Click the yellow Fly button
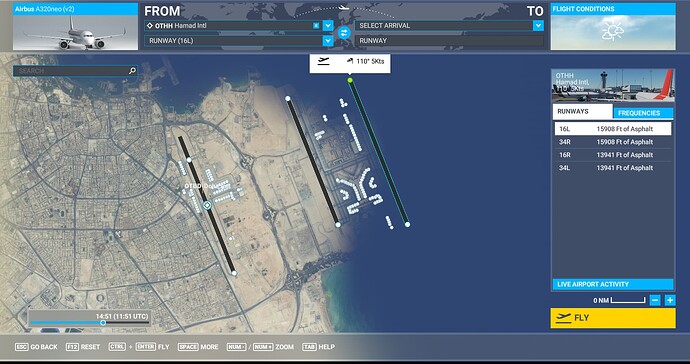Image resolution: width=690 pixels, height=364 pixels. pyautogui.click(x=613, y=318)
